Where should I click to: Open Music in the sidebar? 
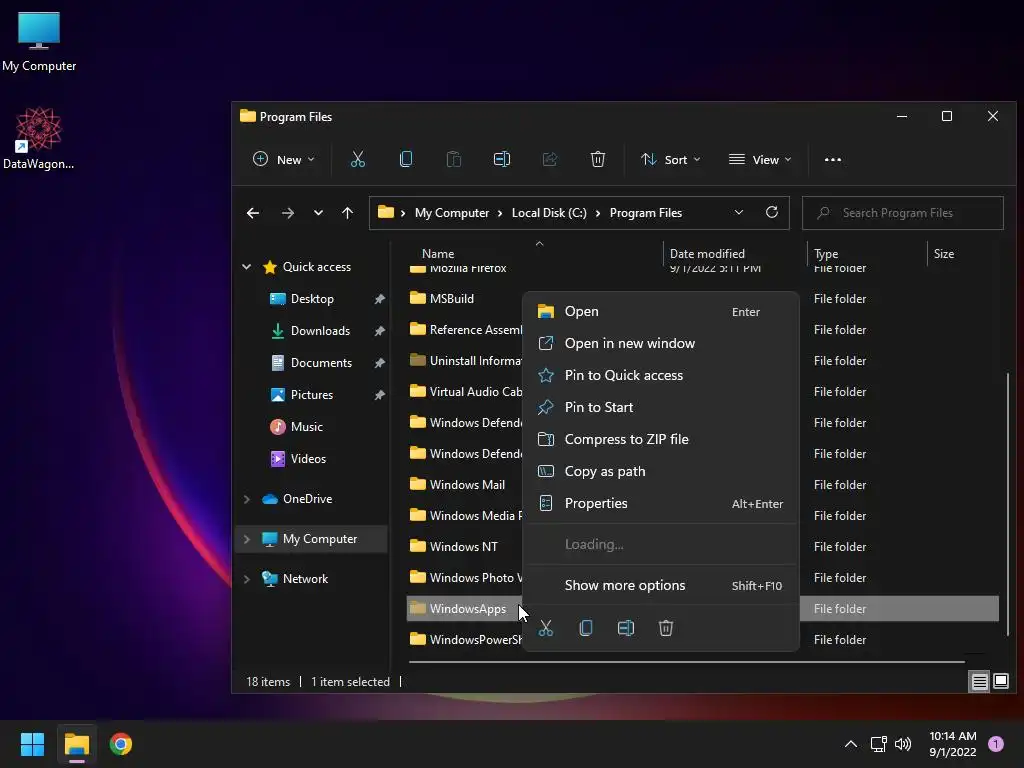pos(306,427)
